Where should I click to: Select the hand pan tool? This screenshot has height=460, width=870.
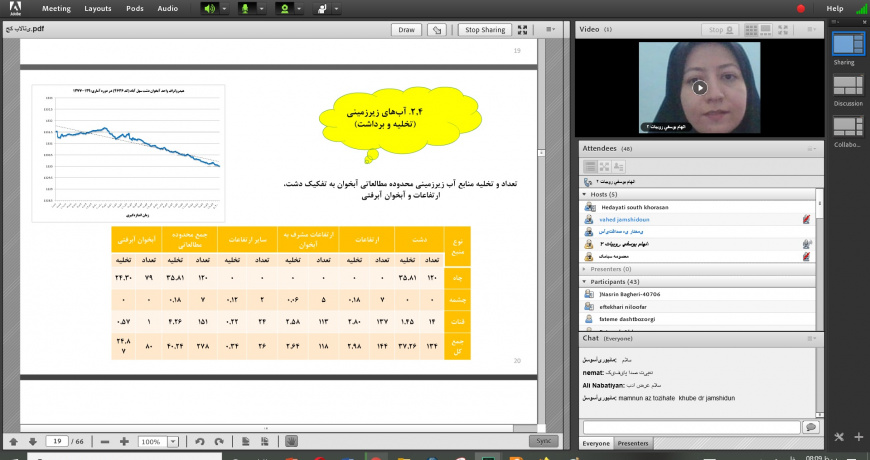pos(292,441)
